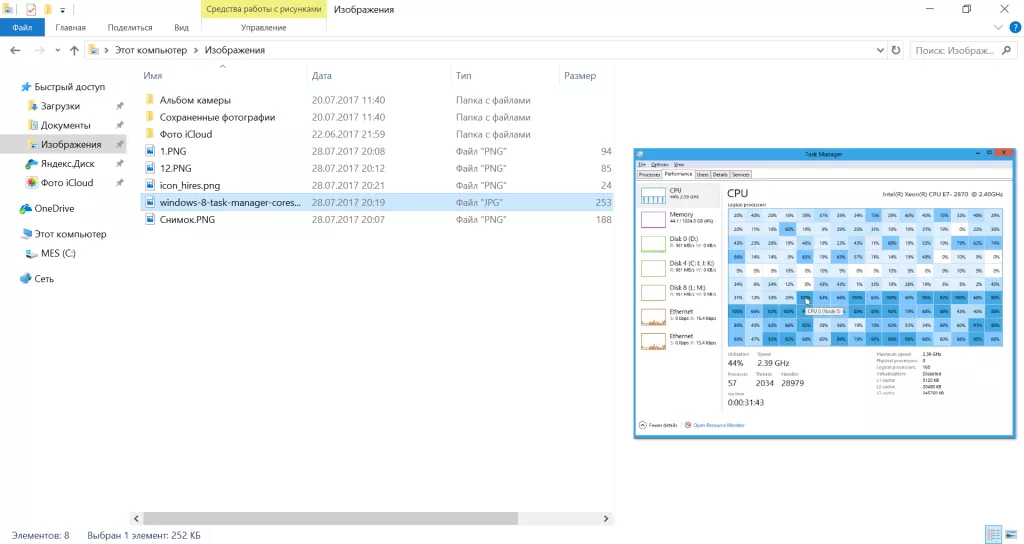The width and height of the screenshot is (1024, 544).
Task: Switch to large thumbnails view in status bar
Action: tap(1011, 535)
